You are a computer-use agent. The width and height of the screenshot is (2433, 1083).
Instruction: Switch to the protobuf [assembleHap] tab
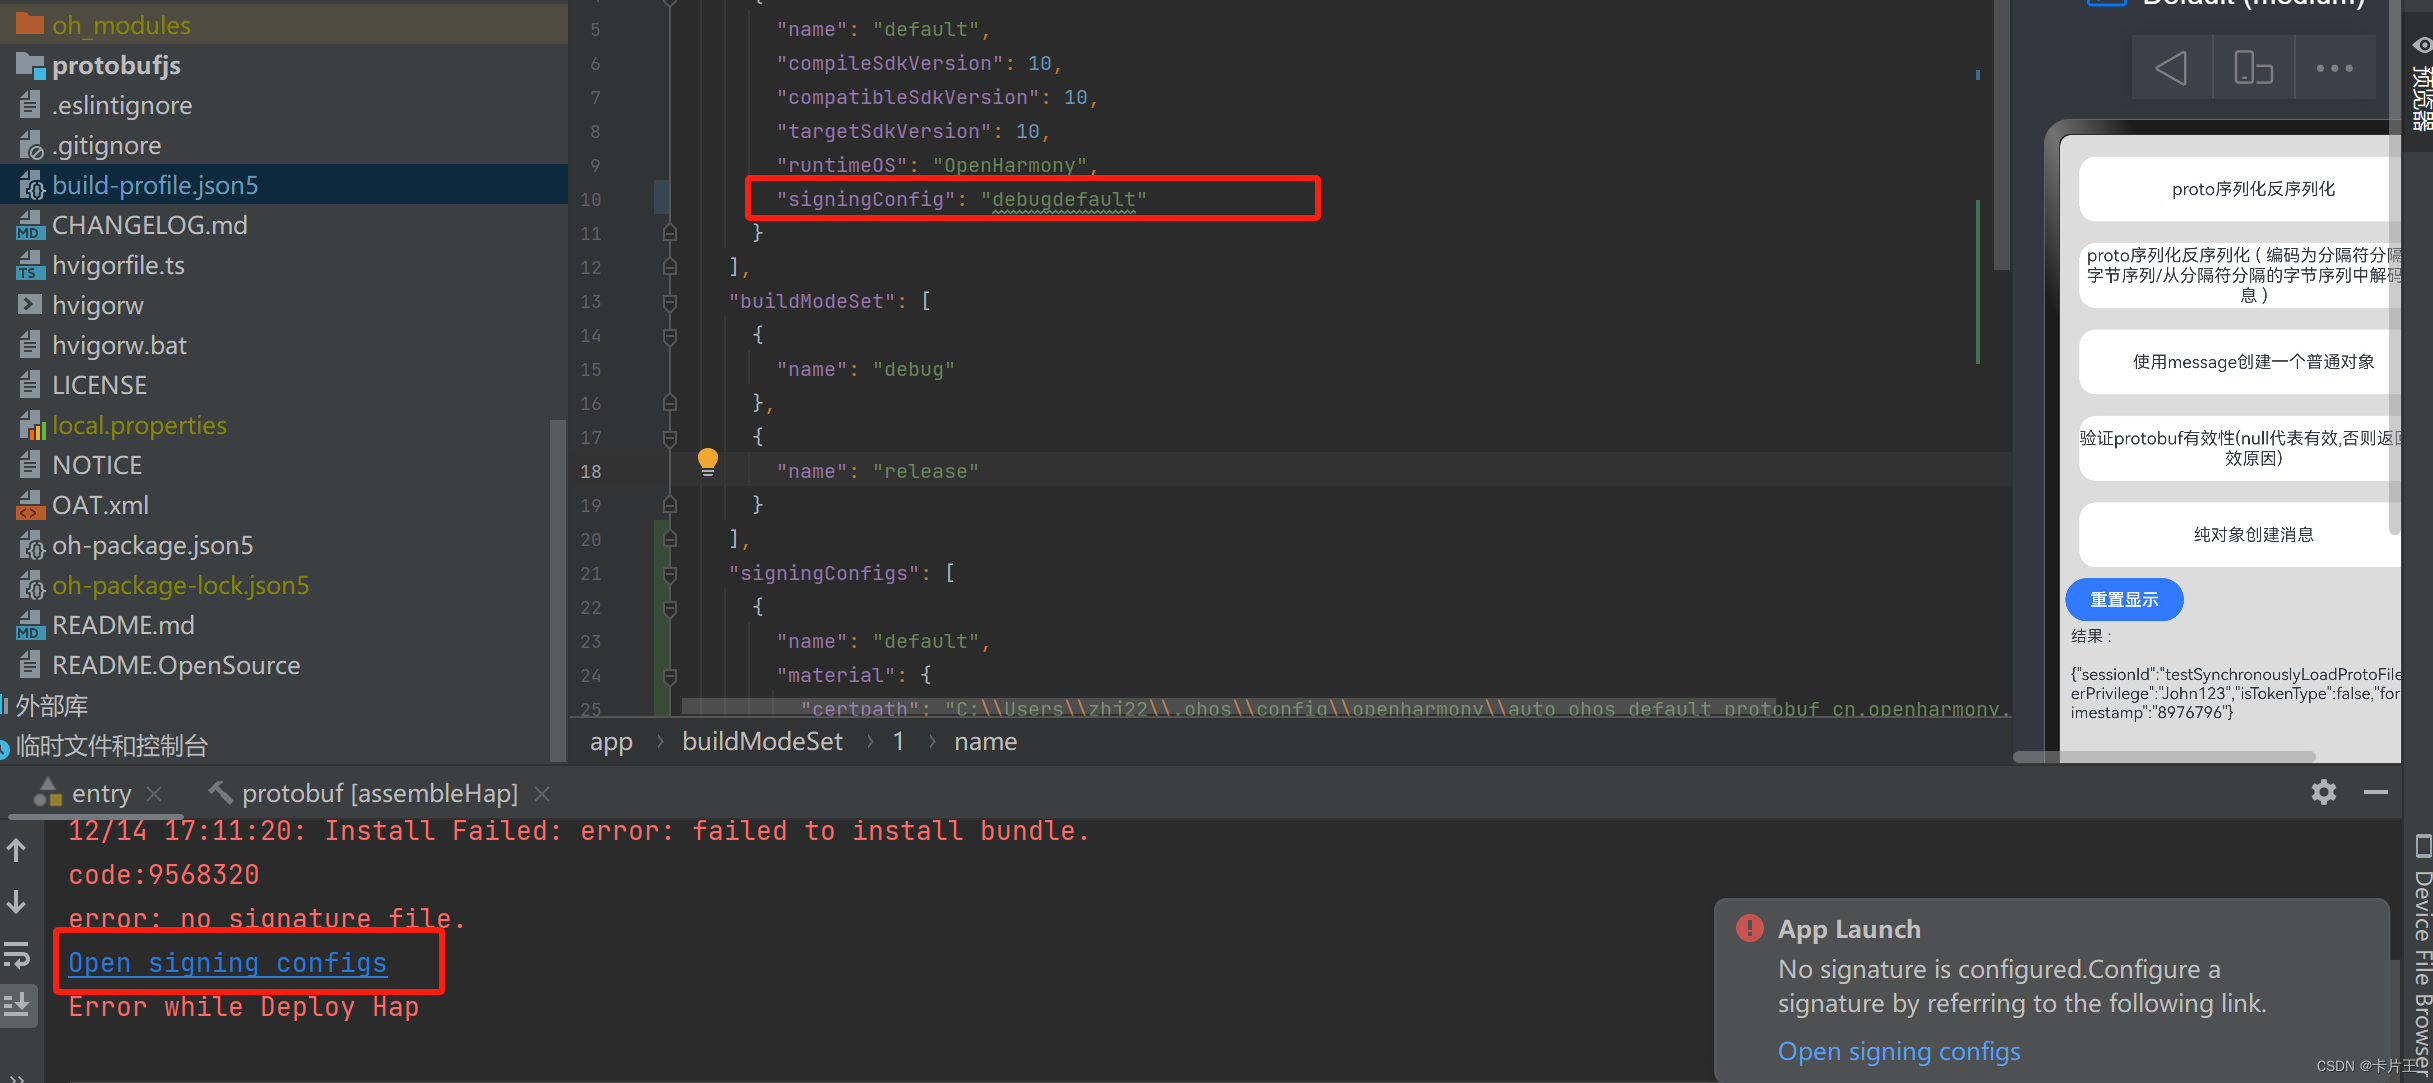coord(379,794)
